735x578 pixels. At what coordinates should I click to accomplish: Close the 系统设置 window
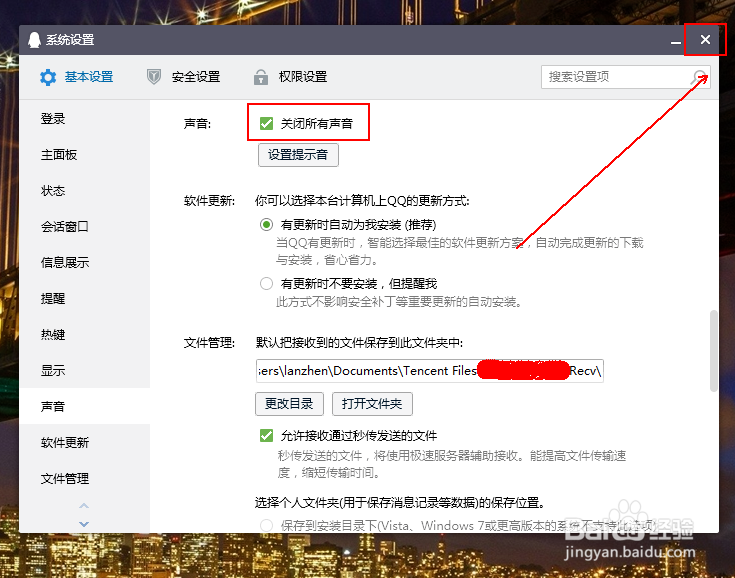[x=705, y=40]
